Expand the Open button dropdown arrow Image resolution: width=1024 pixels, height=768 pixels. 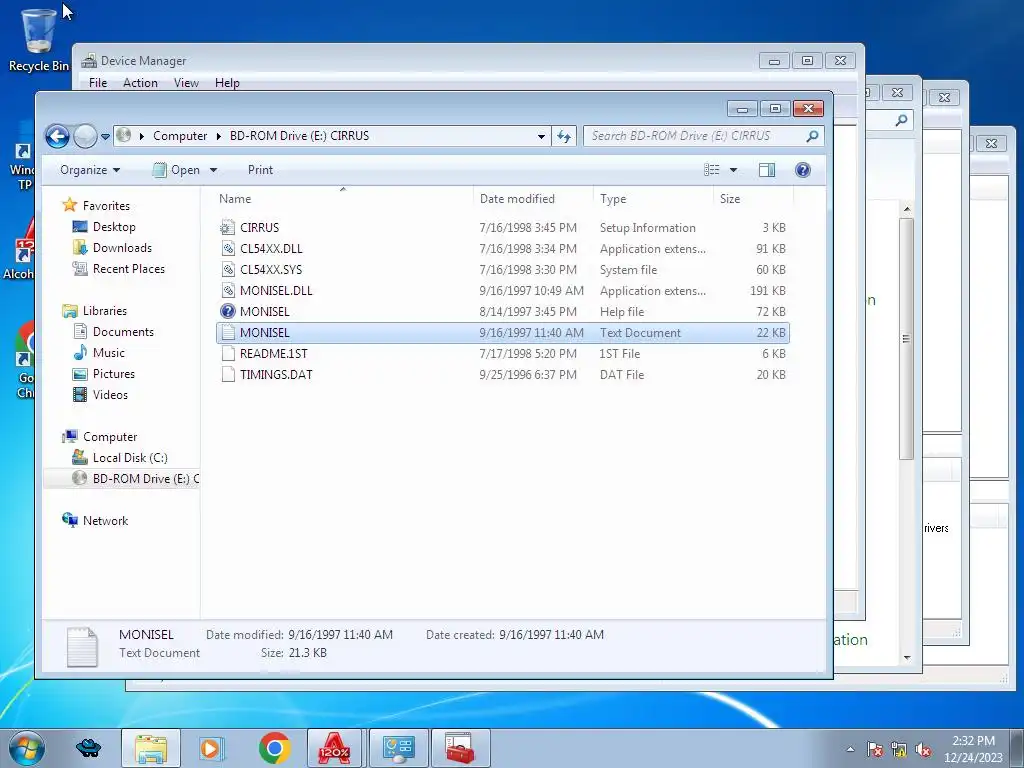coord(213,170)
